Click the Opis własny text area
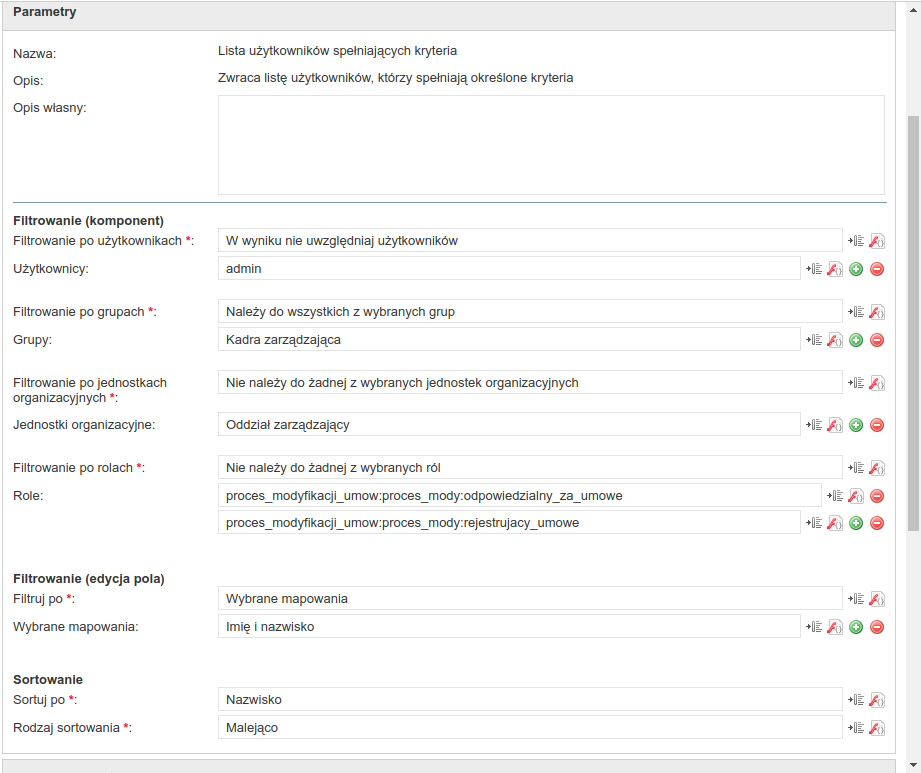 coord(551,145)
